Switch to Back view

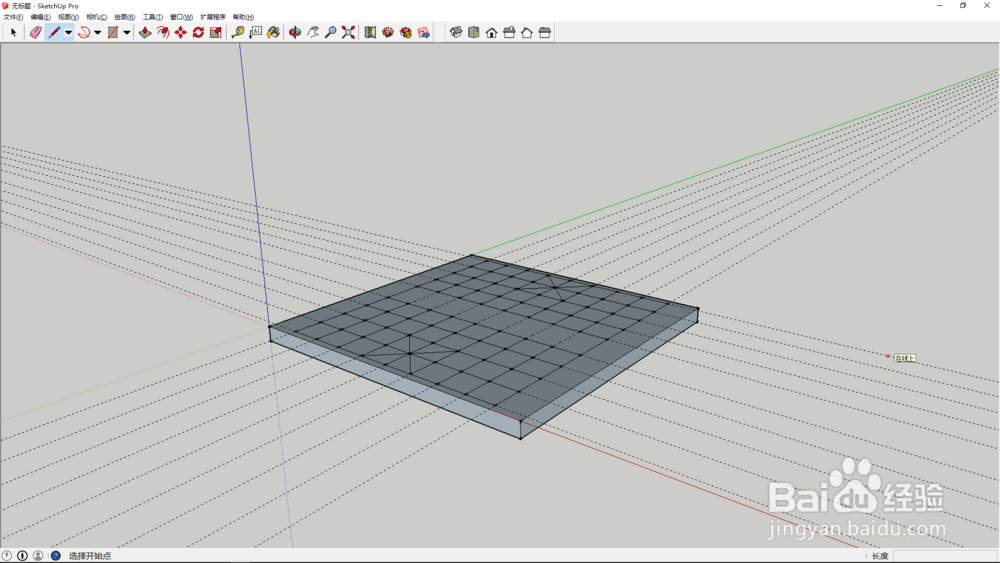pos(527,33)
